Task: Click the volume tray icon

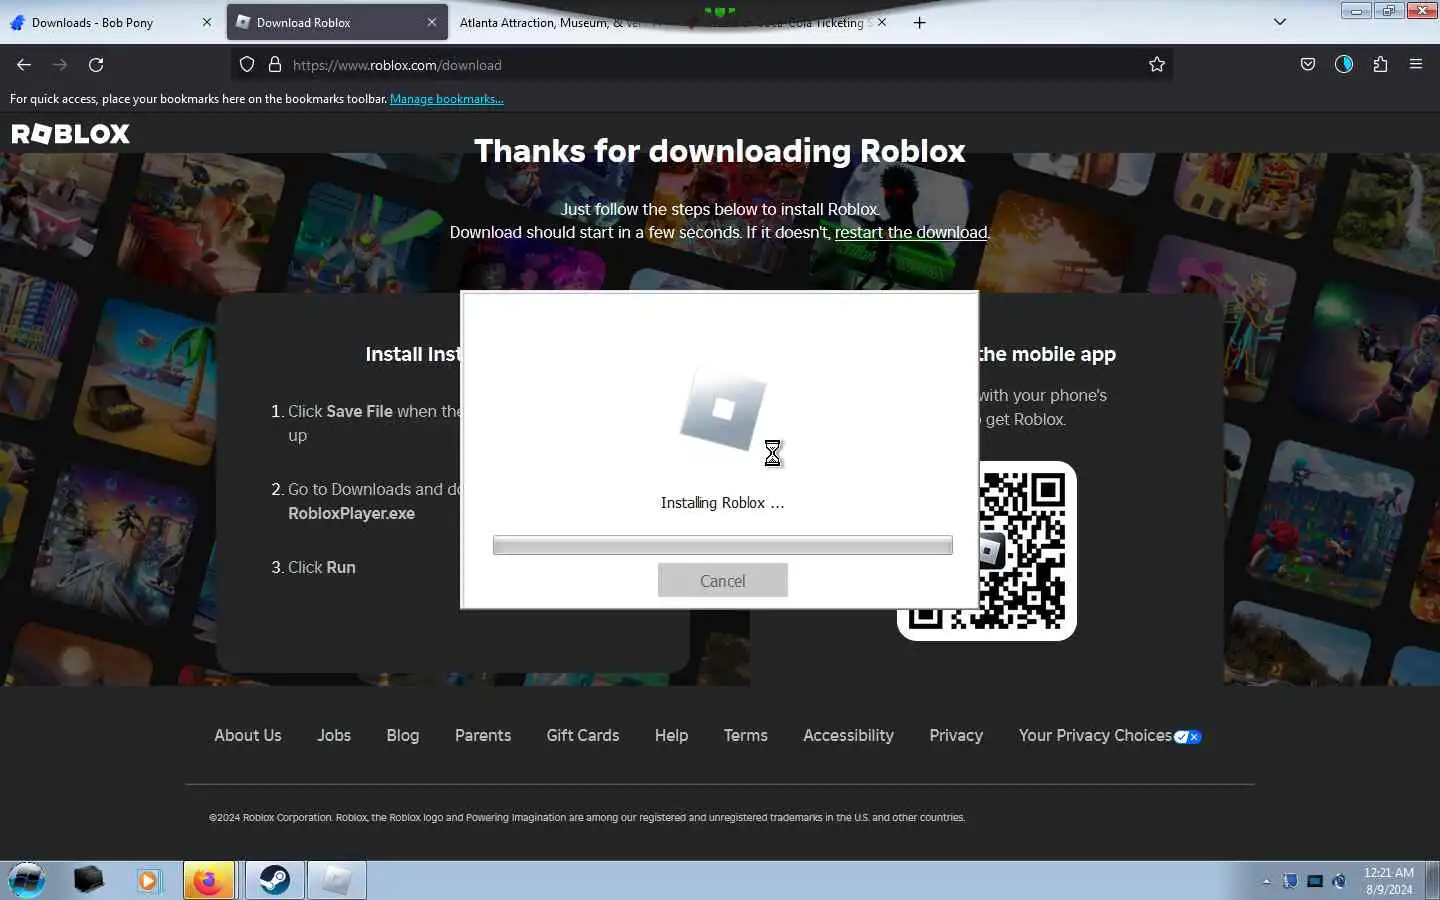Action: tap(1340, 881)
